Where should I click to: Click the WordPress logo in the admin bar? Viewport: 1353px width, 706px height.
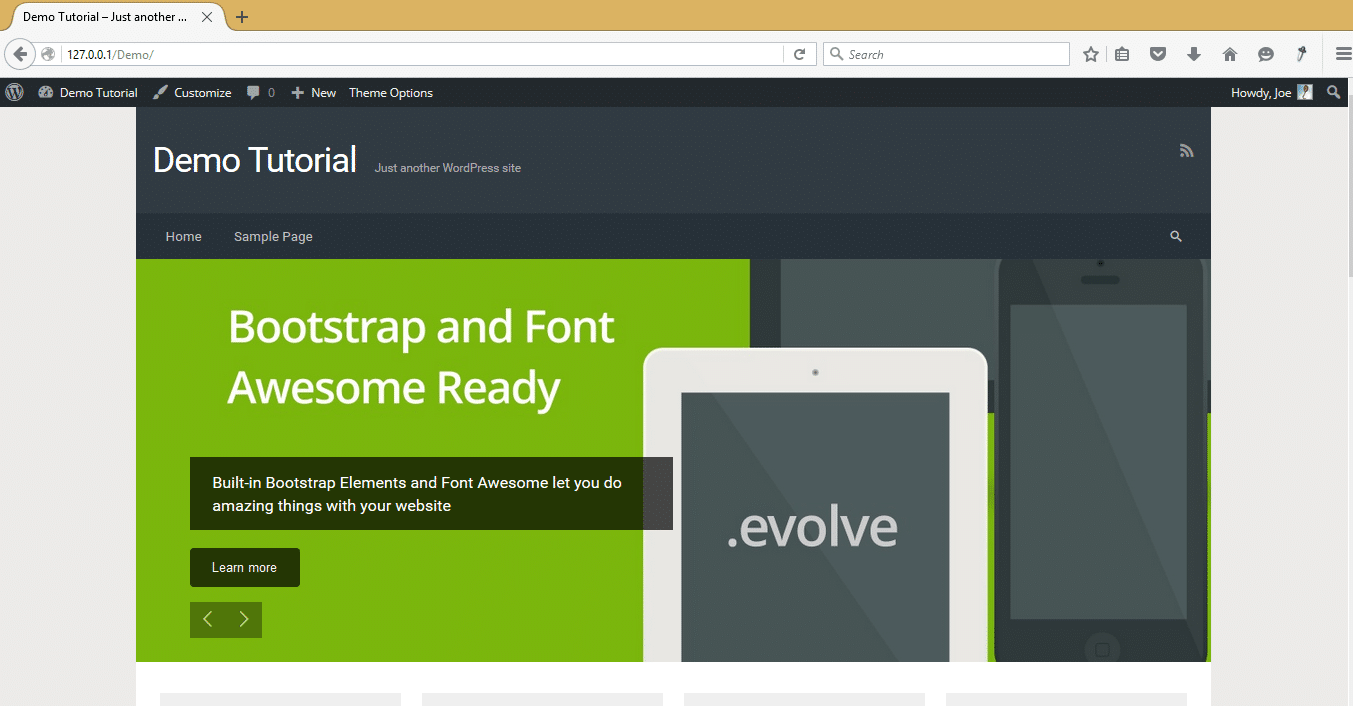14,92
